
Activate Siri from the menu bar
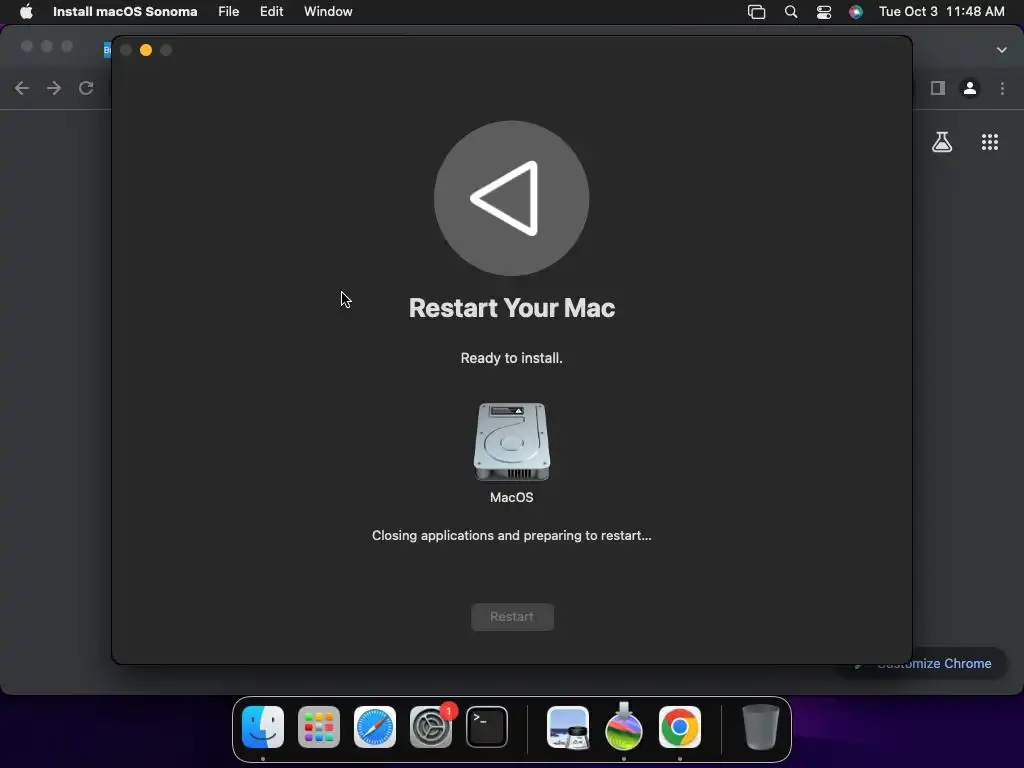point(856,12)
